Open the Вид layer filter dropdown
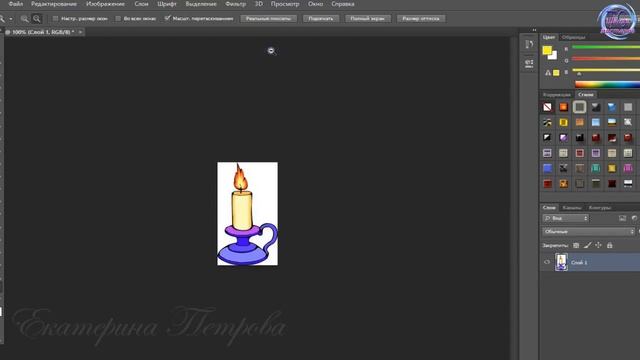The width and height of the screenshot is (640, 360). pyautogui.click(x=565, y=218)
